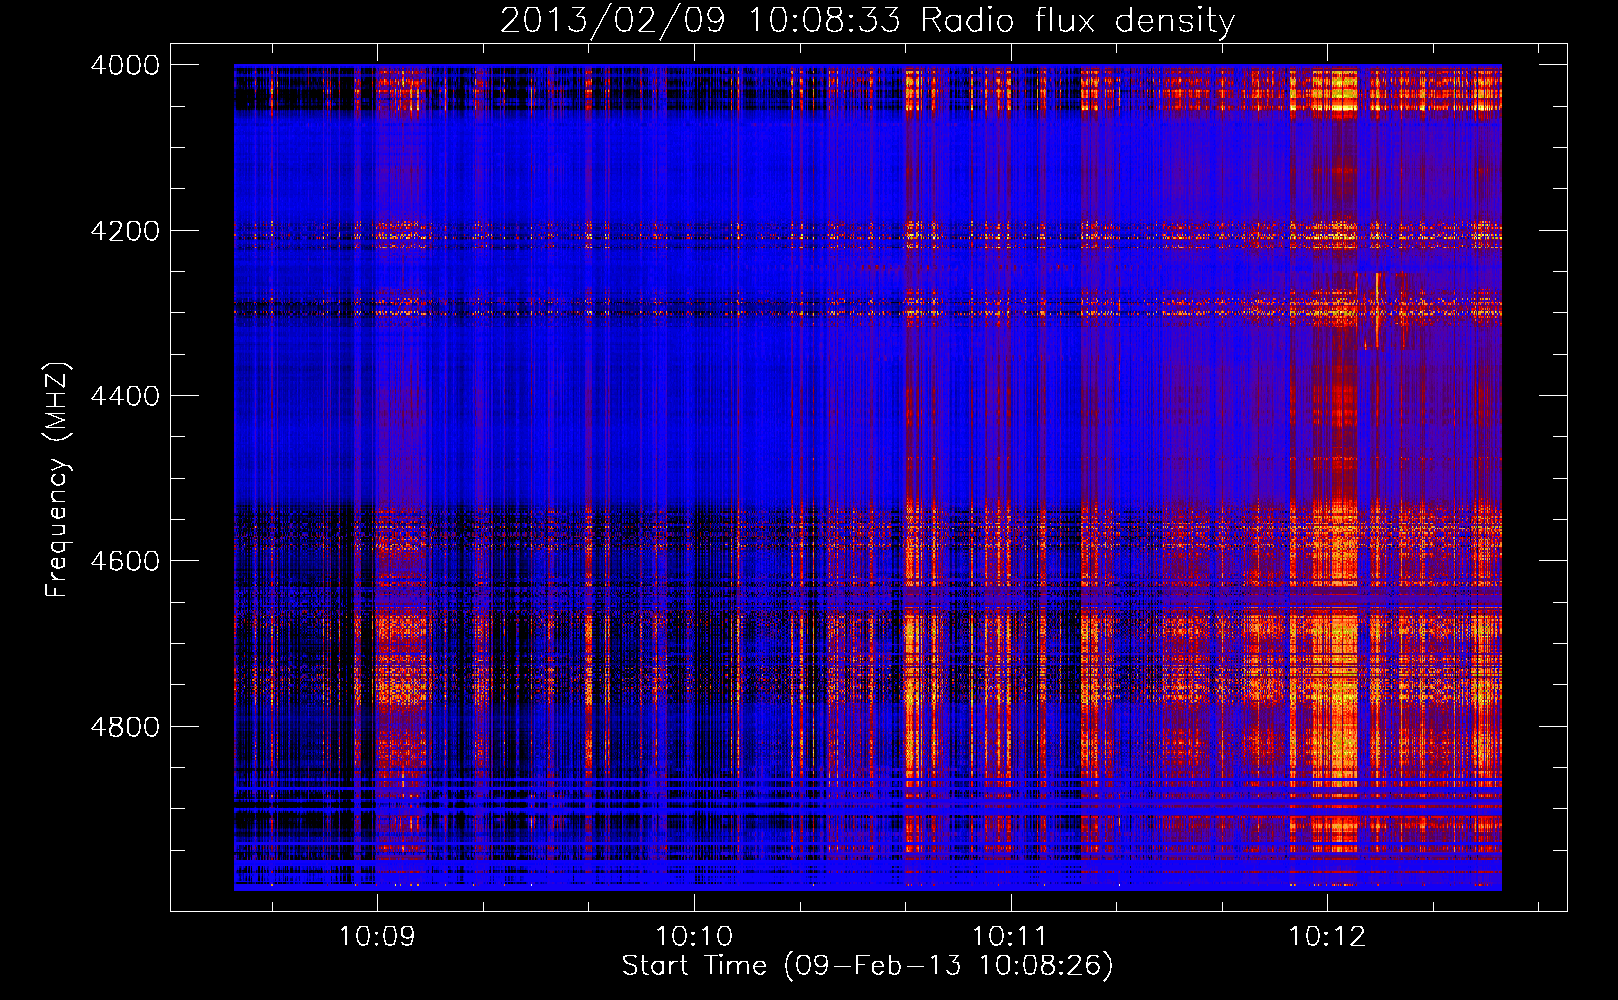This screenshot has height=1000, width=1618.
Task: Click the '10:12' time axis label
Action: pos(1327,937)
